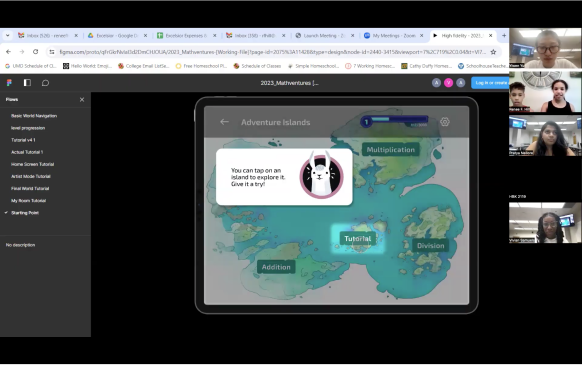
Task: Click the browser forward arrow
Action: pos(22,52)
